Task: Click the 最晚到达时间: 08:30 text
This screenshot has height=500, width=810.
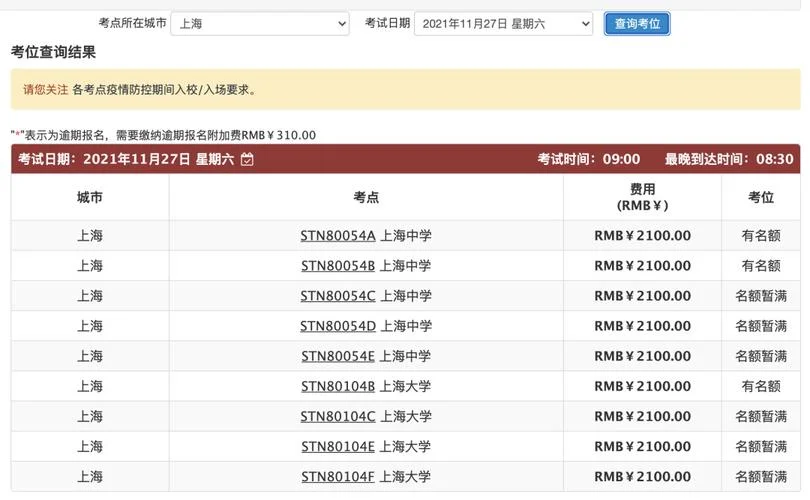Action: click(729, 159)
